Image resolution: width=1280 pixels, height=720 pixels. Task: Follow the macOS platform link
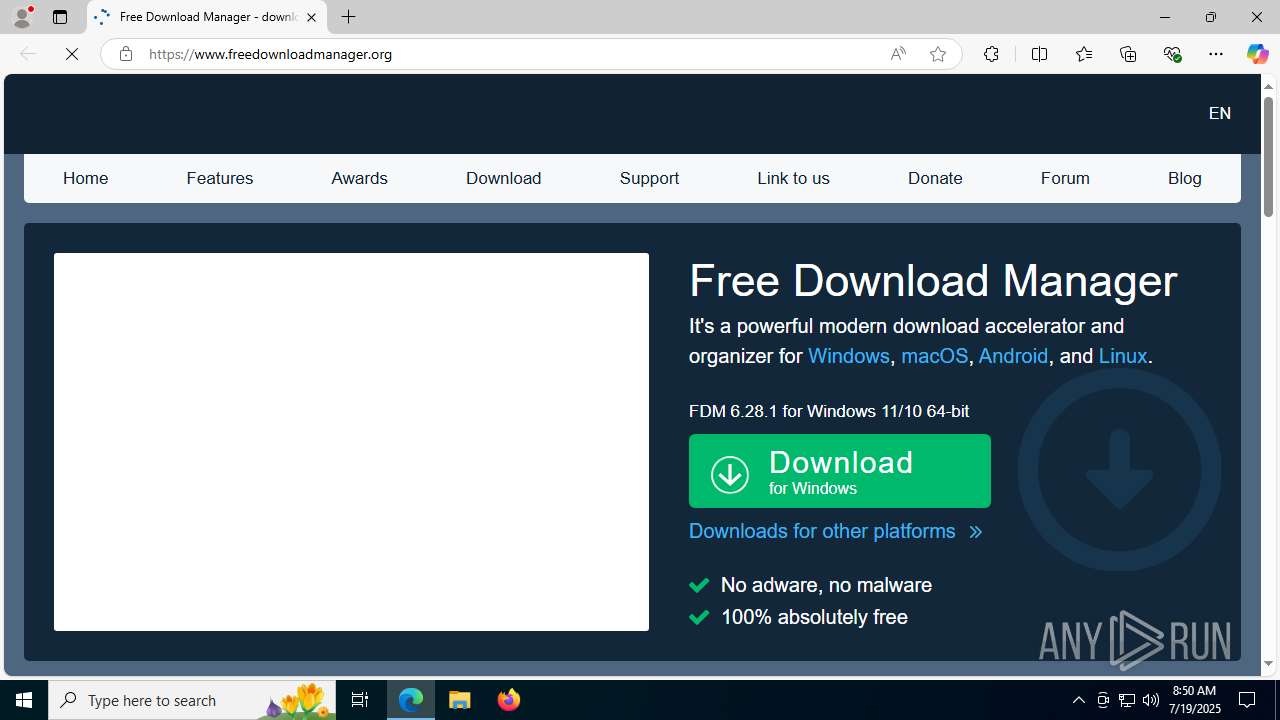(934, 356)
